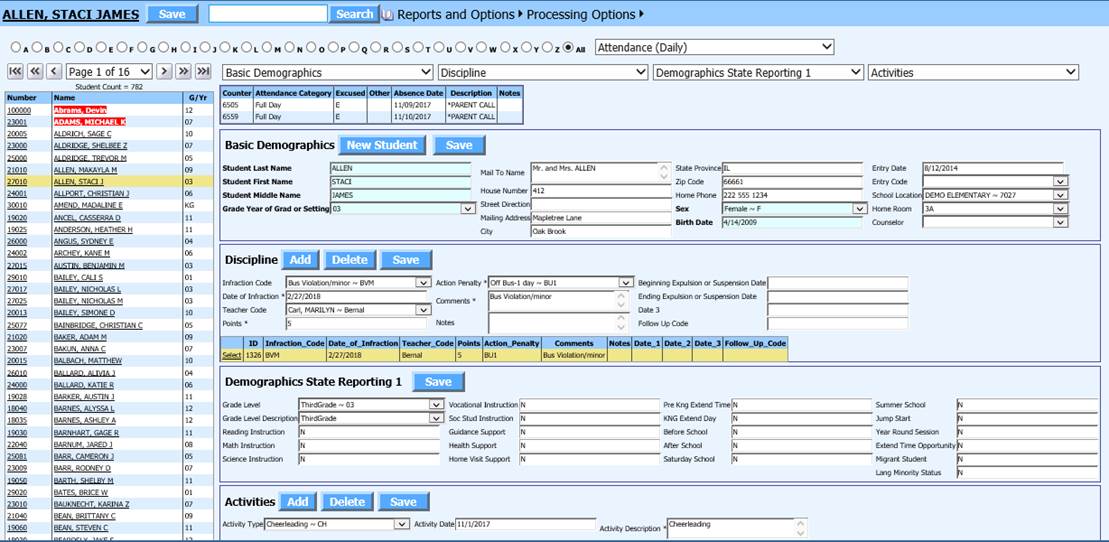Advance to next student list page

[x=164, y=71]
